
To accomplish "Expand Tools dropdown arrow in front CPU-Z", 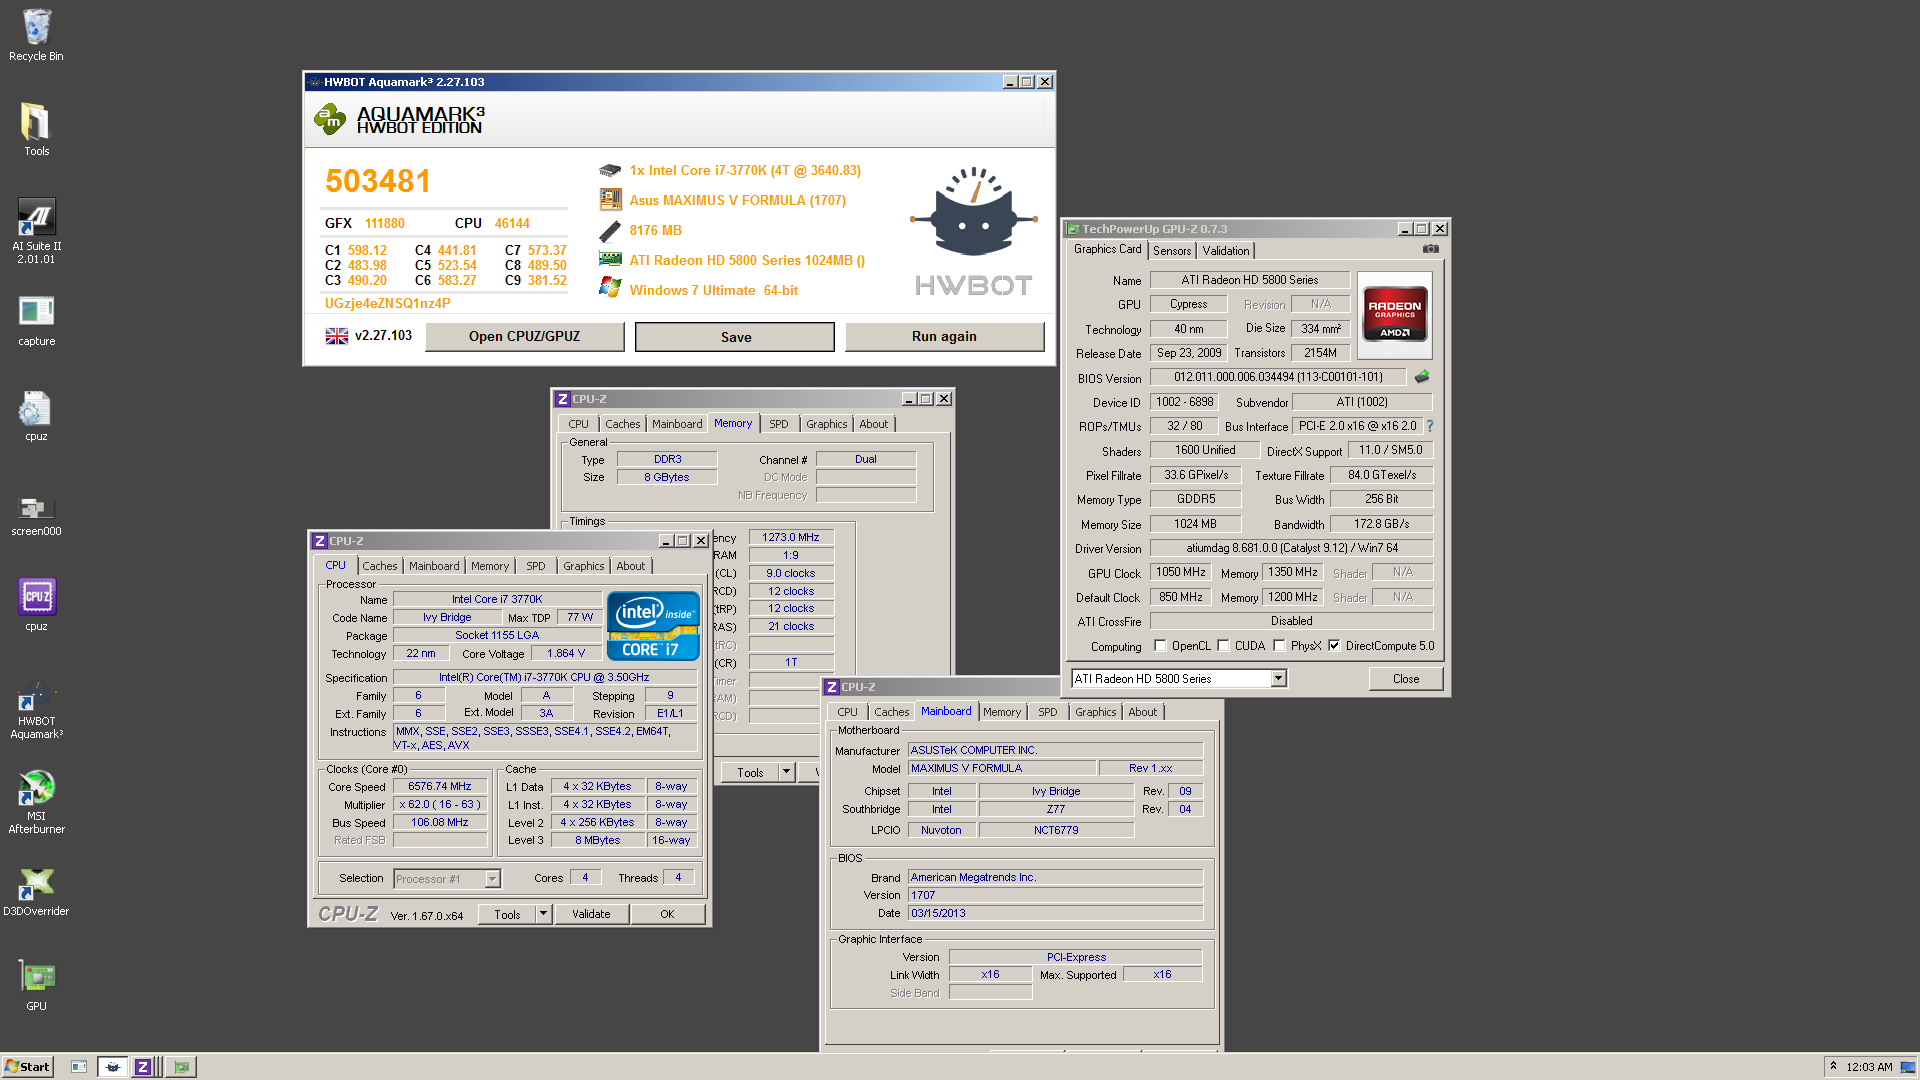I will [543, 914].
